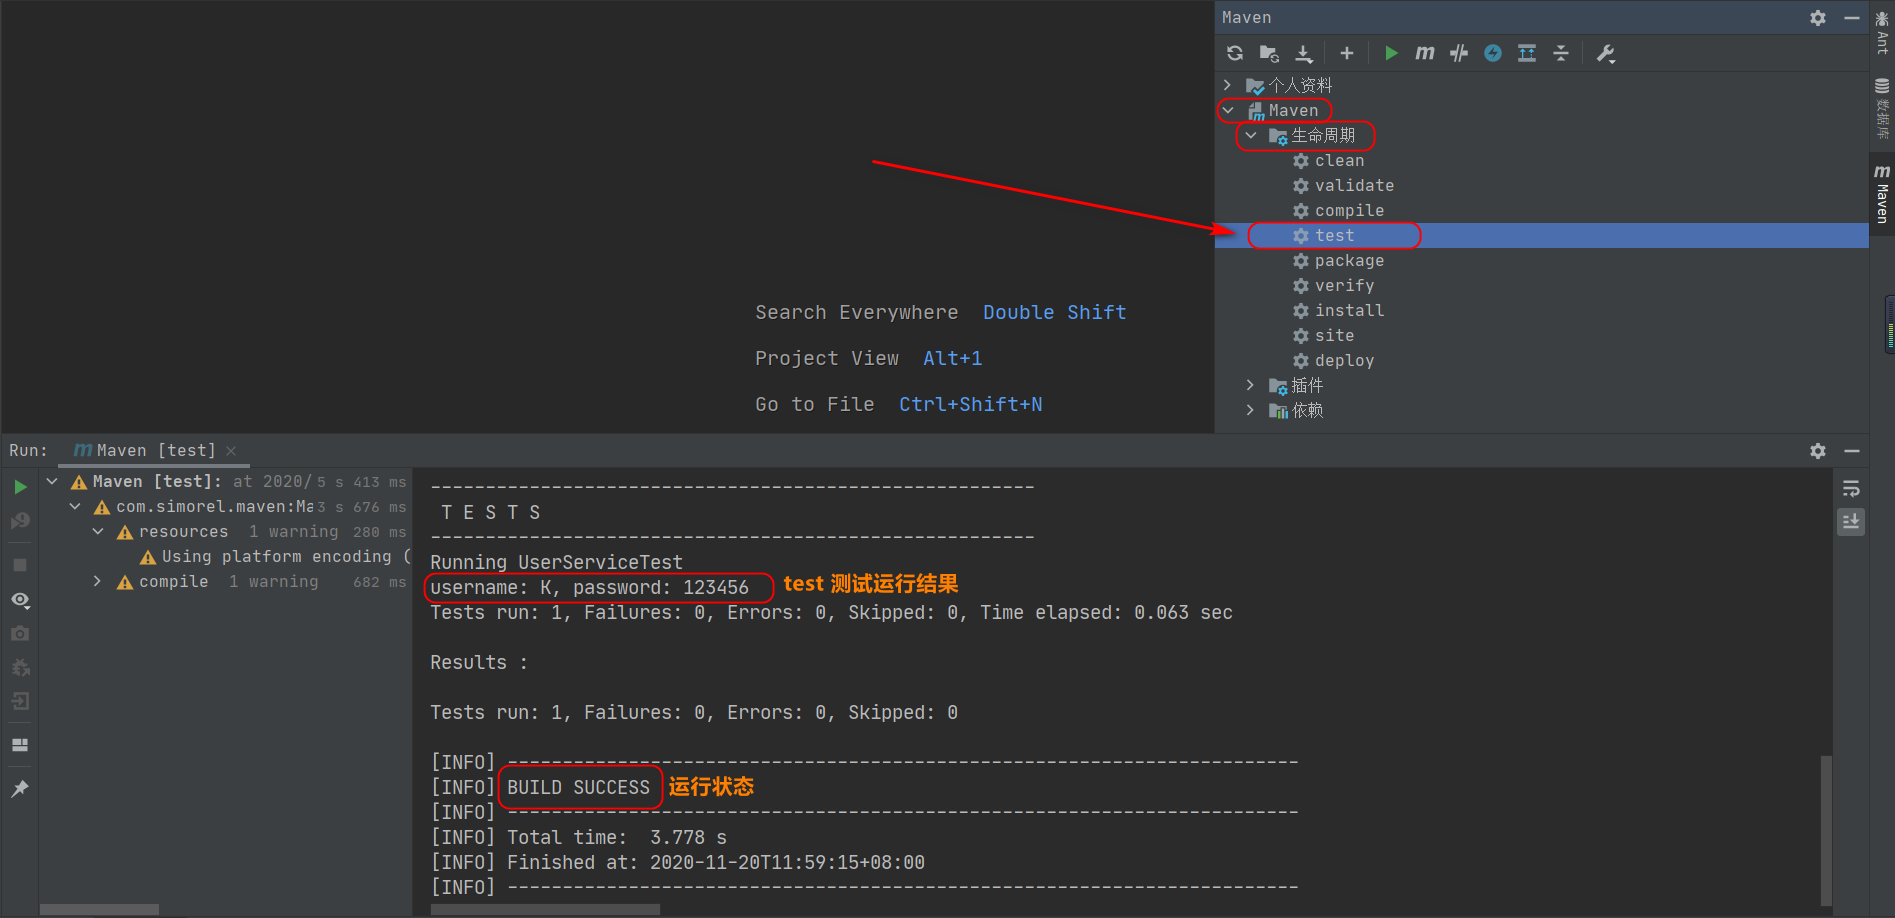Close the Maven [test] run tab
This screenshot has width=1895, height=918.
(231, 451)
